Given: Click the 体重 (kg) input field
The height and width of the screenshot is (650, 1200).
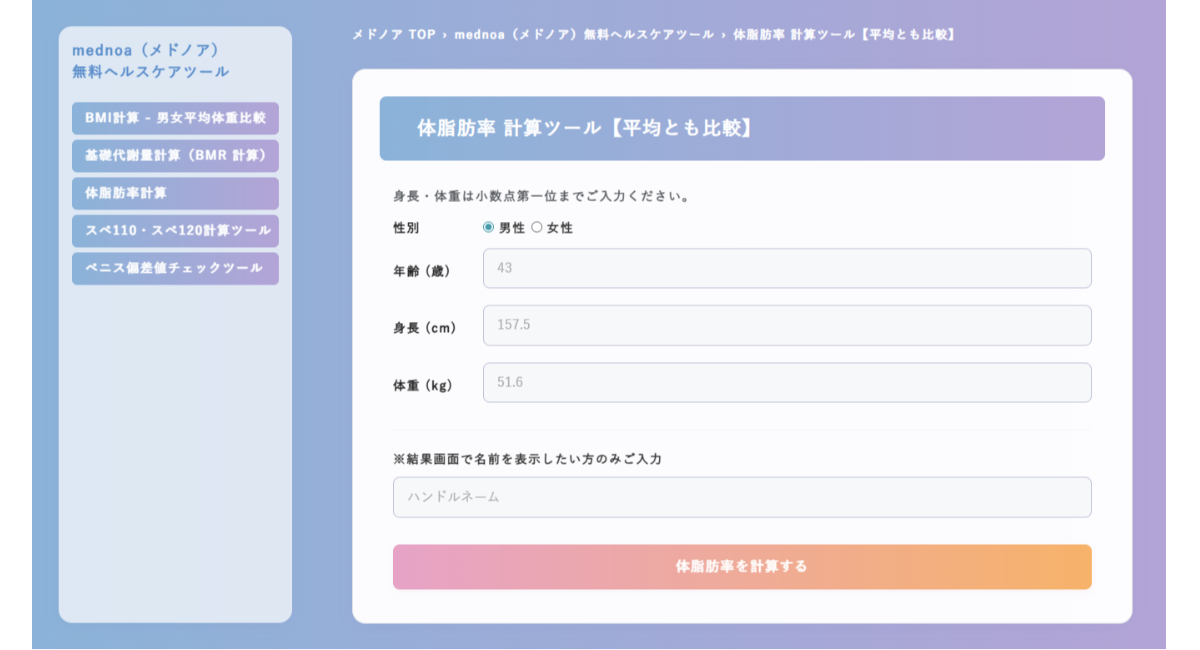Looking at the screenshot, I should 787,382.
